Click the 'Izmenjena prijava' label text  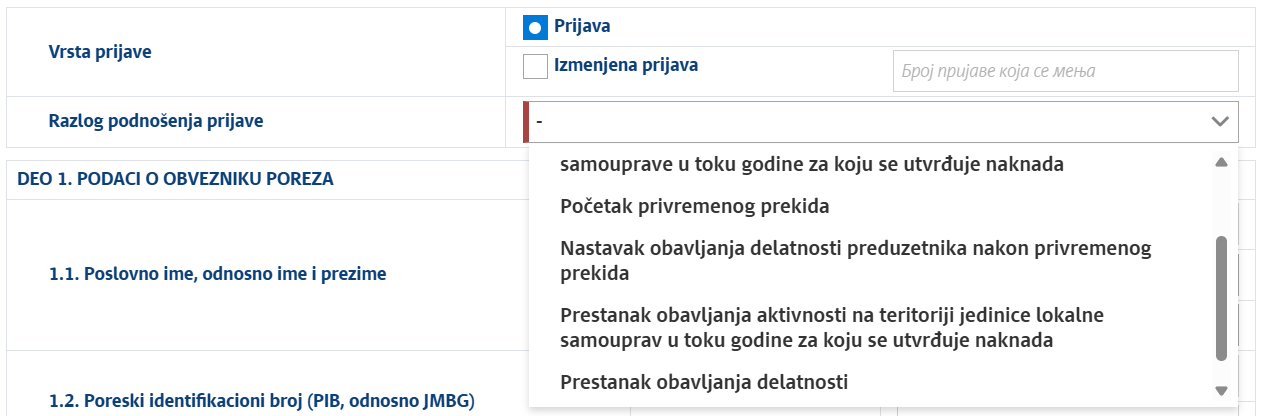625,66
